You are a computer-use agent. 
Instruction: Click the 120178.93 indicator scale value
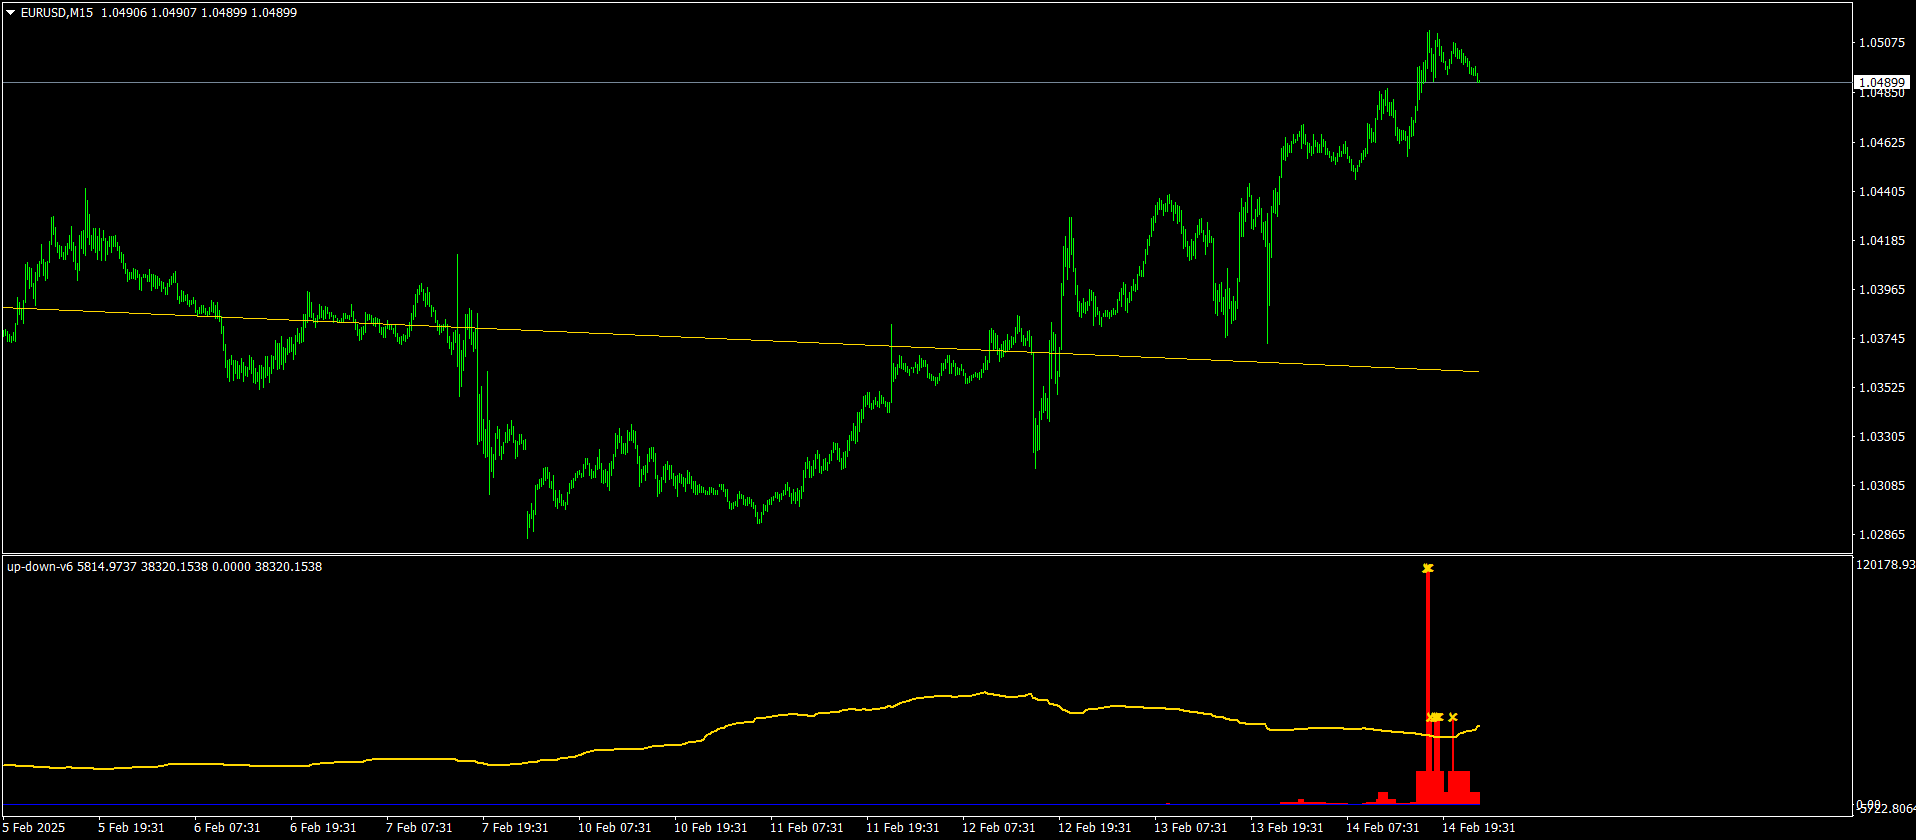tap(1885, 566)
